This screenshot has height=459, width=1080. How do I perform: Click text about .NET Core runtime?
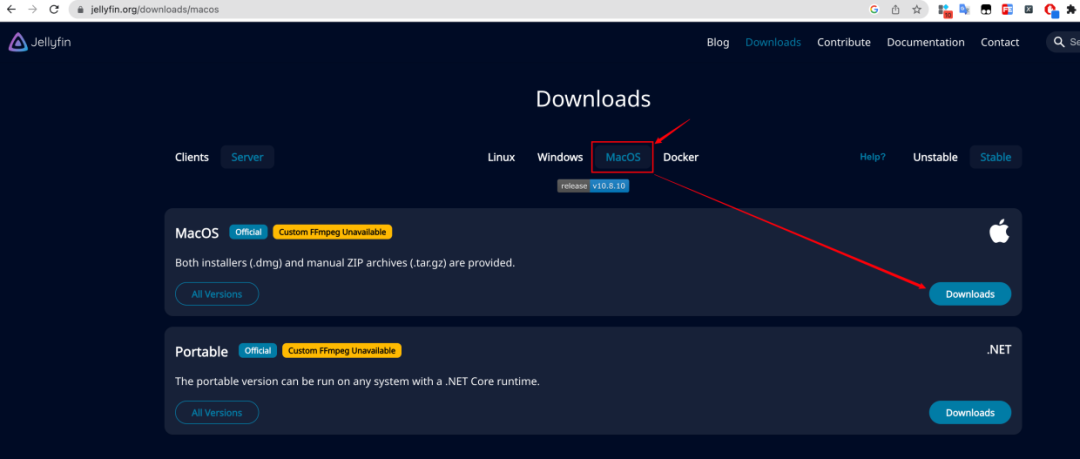[x=357, y=381]
